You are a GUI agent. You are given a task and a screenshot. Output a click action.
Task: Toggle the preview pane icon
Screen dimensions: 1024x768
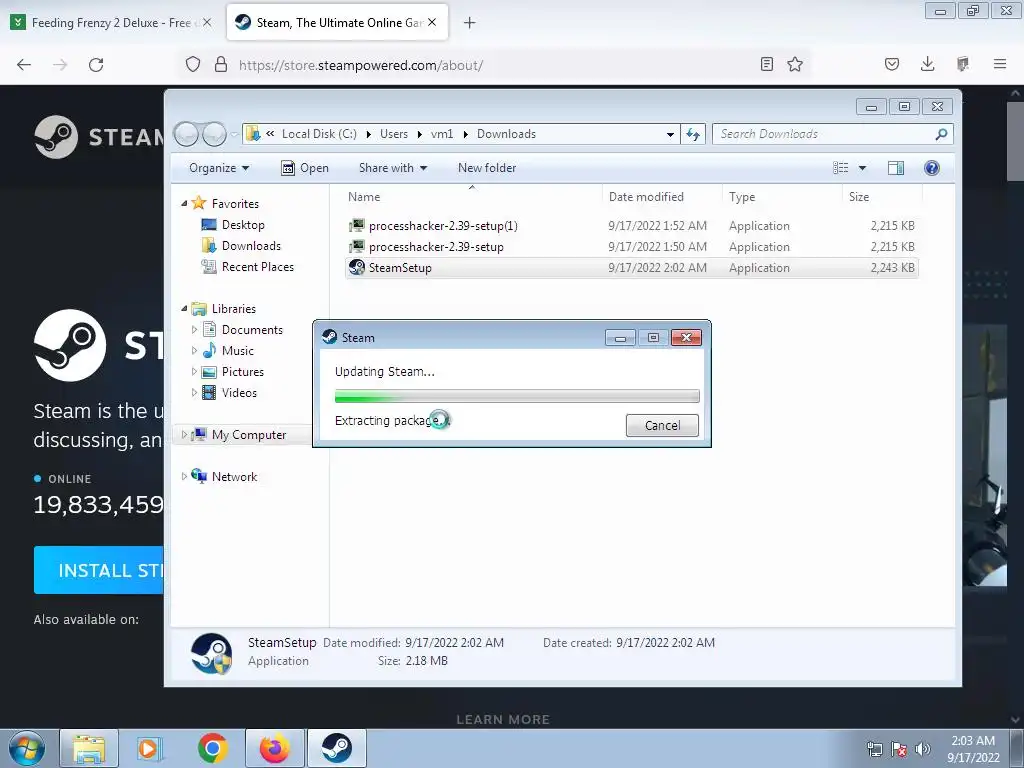[896, 168]
